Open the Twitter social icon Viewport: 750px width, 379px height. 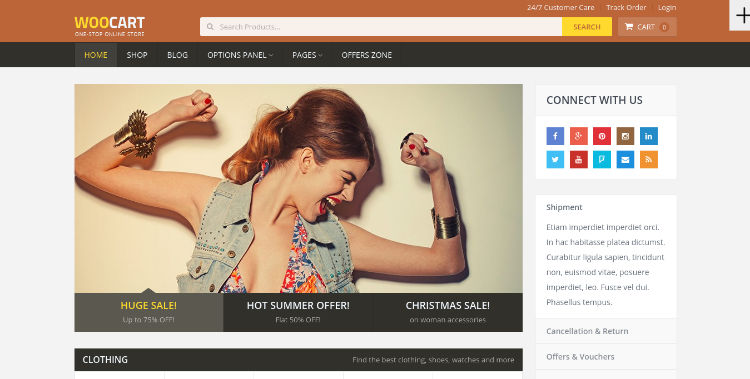pyautogui.click(x=555, y=159)
